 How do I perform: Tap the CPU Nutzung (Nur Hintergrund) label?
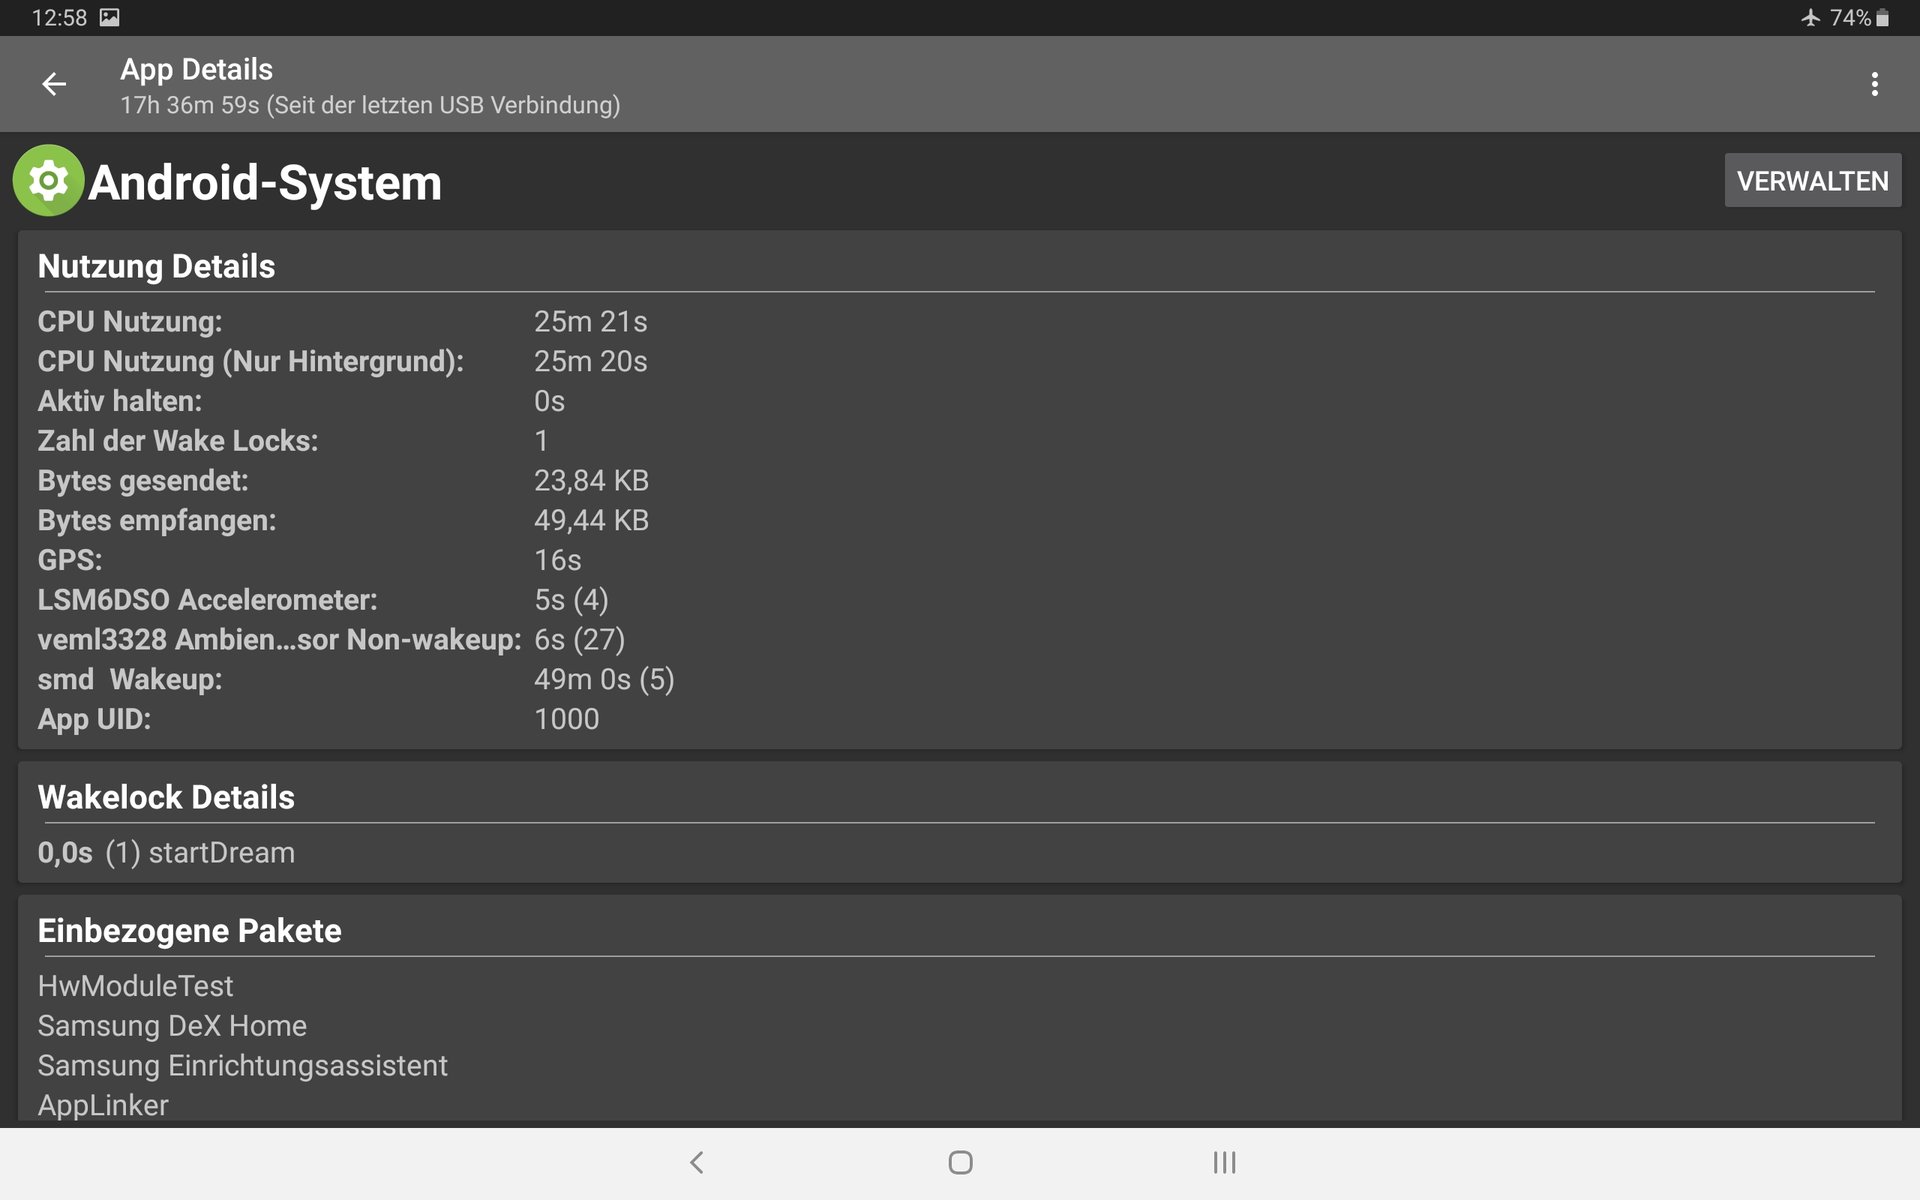251,361
